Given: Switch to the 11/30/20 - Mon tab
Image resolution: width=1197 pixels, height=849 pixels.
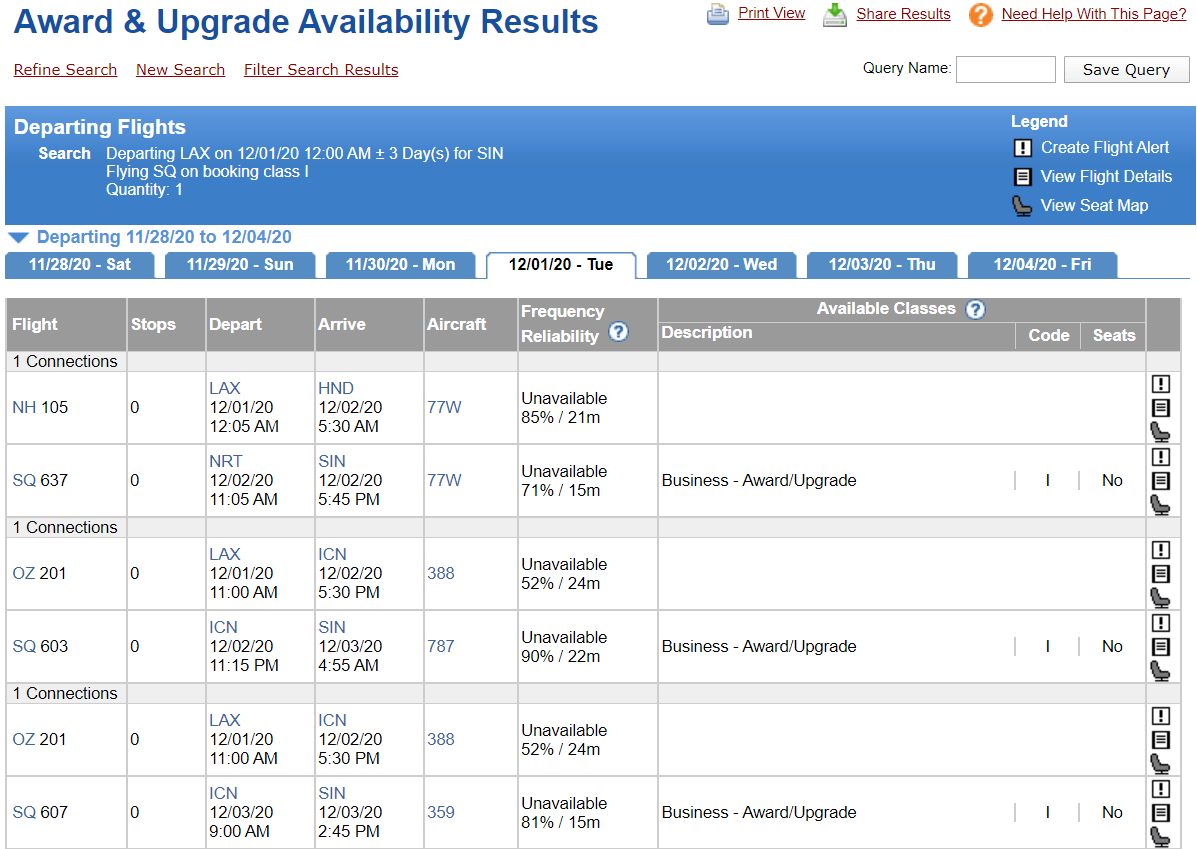Looking at the screenshot, I should click(400, 265).
